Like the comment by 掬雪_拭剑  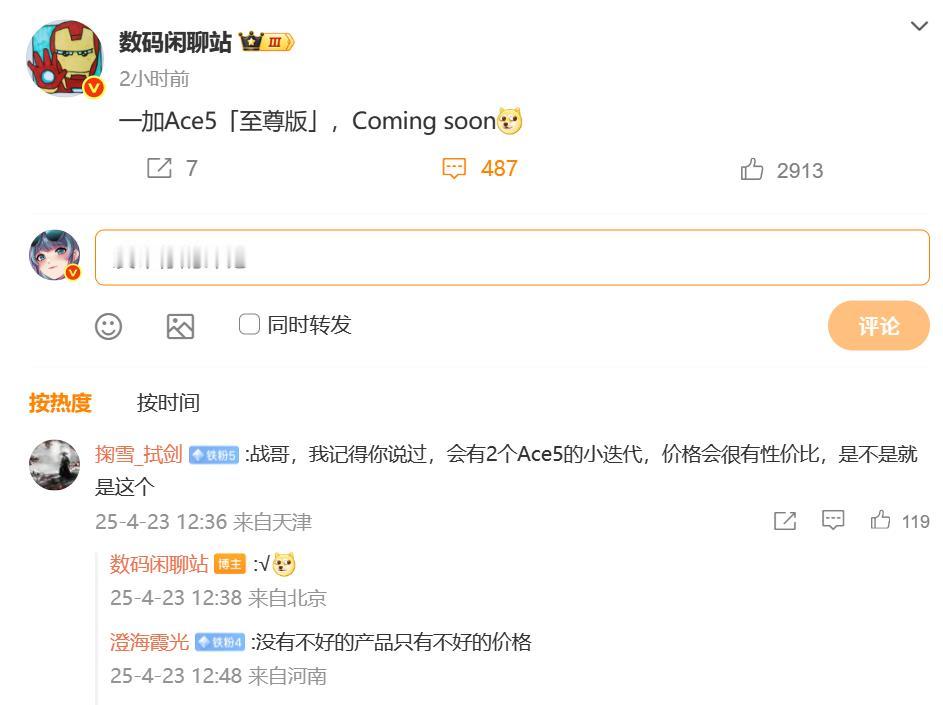pyautogui.click(x=880, y=520)
